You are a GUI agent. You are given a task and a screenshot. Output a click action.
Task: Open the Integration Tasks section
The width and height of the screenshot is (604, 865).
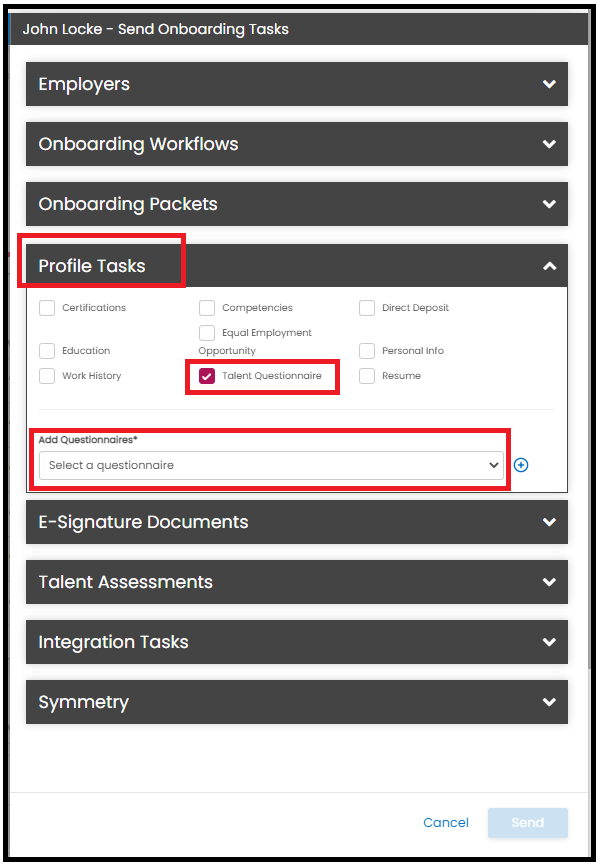tap(297, 642)
